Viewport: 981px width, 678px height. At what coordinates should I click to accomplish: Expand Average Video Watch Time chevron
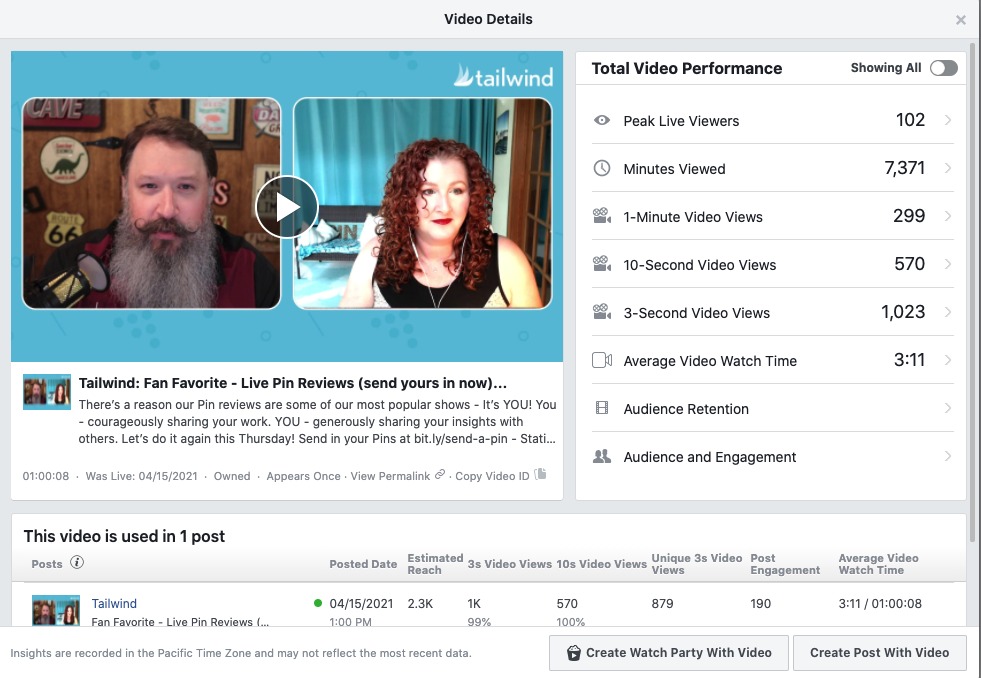[x=948, y=360]
